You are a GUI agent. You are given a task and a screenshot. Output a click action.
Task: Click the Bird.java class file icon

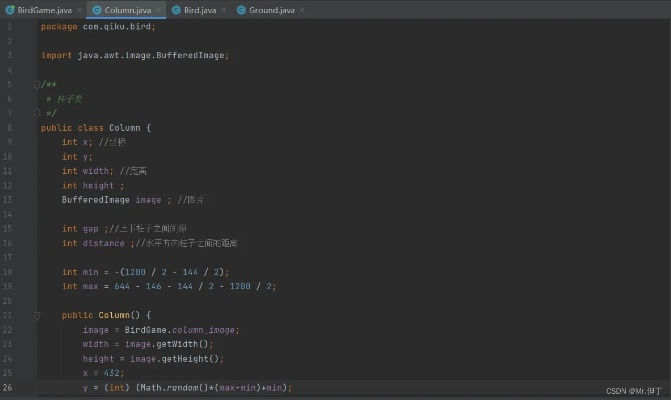(176, 9)
